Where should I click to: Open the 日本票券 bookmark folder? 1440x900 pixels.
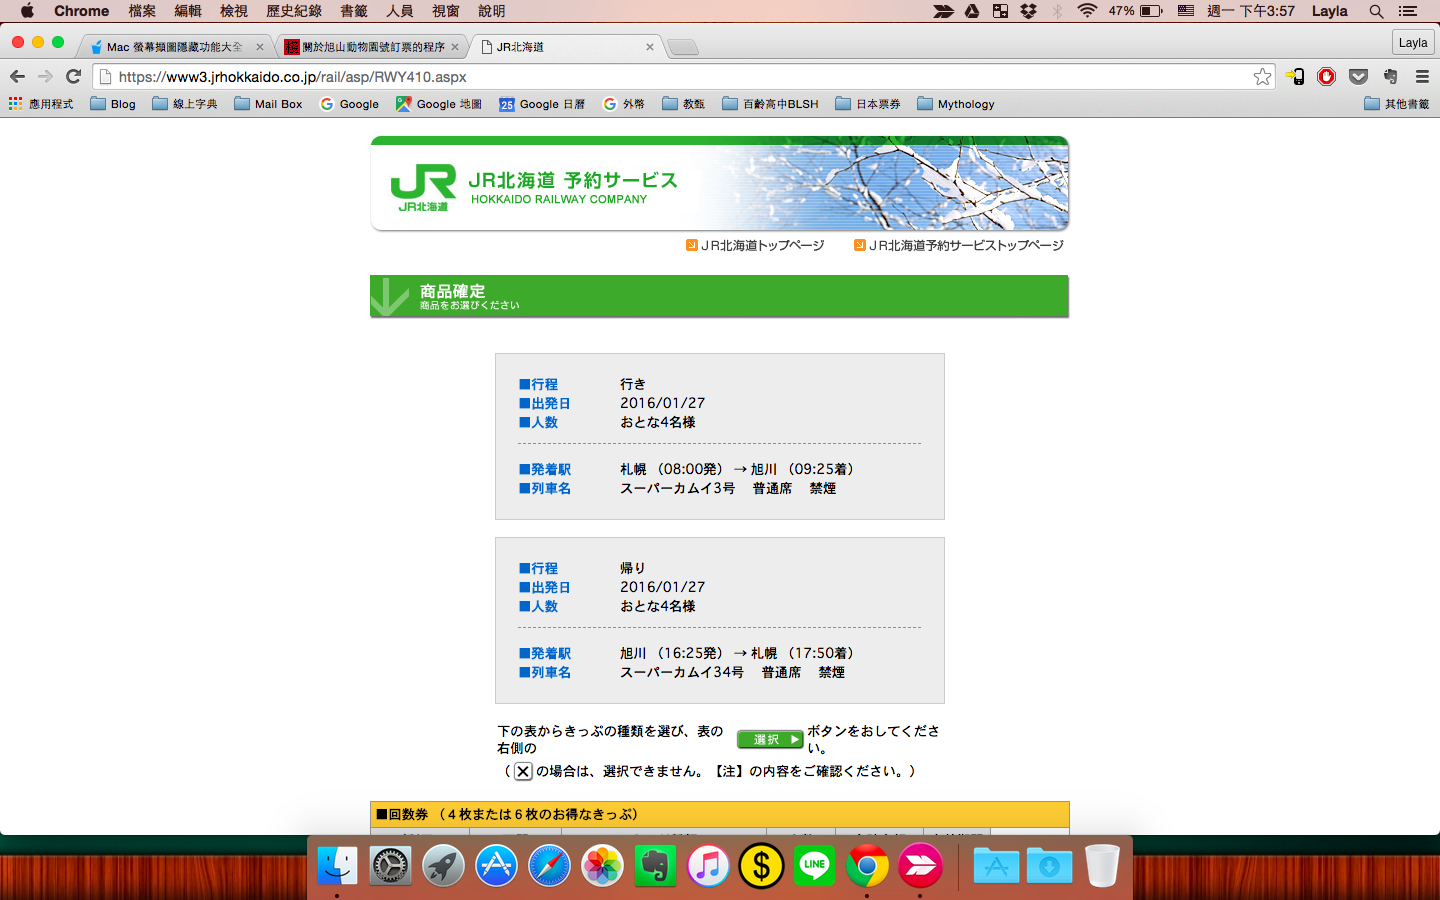click(x=868, y=104)
